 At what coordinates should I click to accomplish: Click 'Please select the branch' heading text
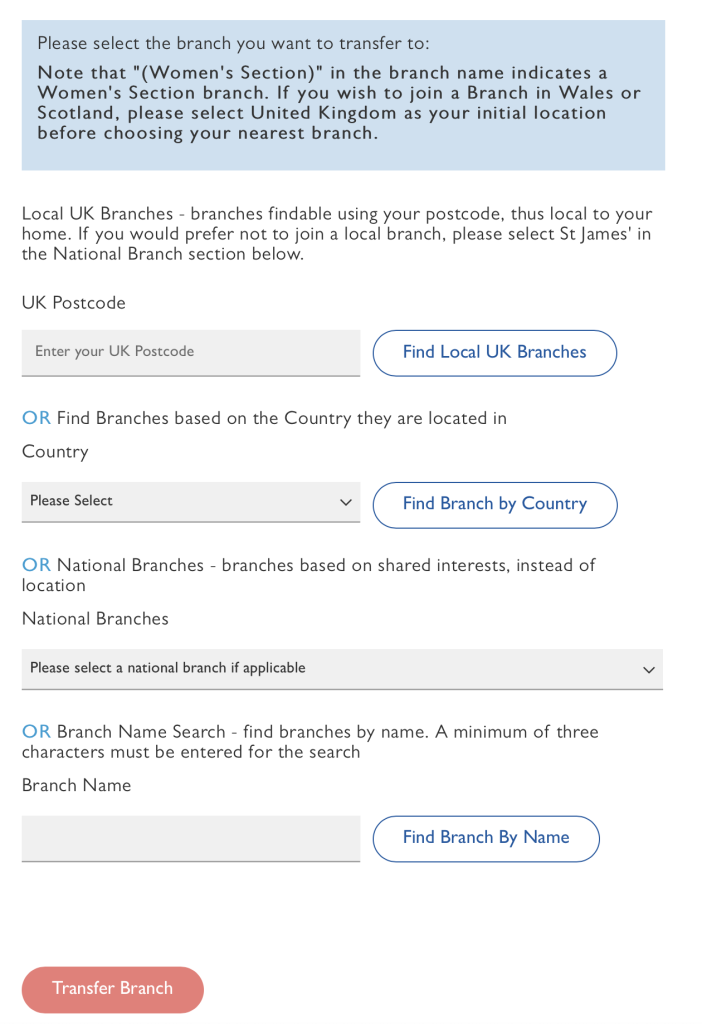click(233, 44)
